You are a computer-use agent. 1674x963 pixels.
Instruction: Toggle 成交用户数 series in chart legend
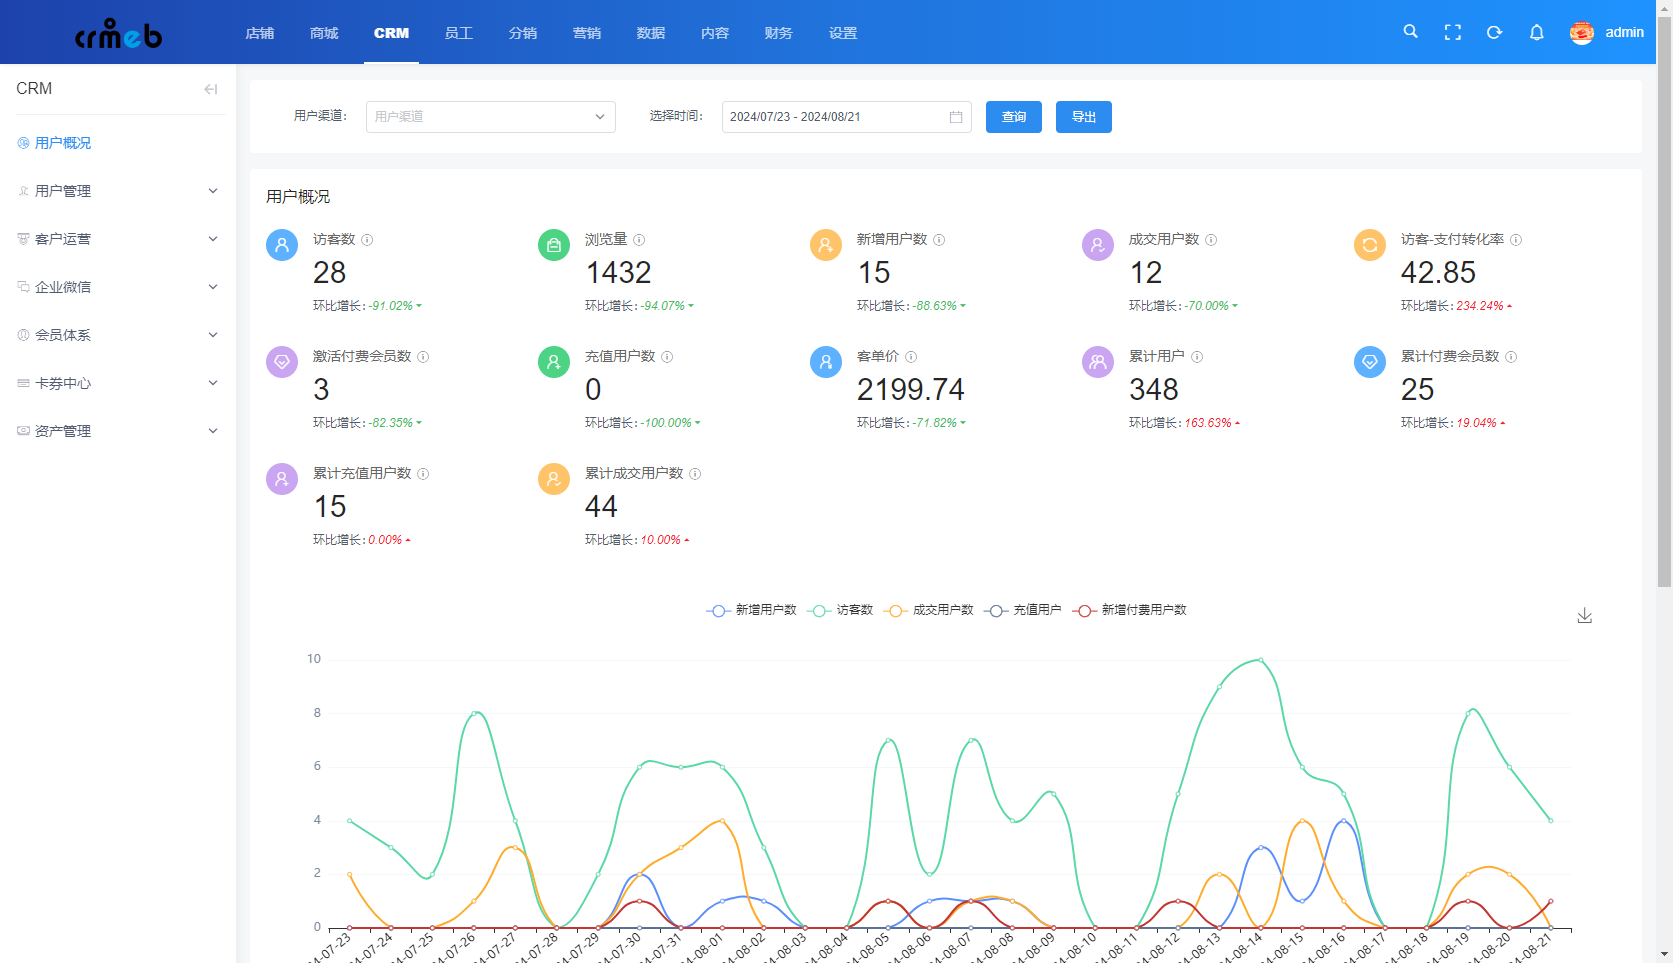pos(929,610)
